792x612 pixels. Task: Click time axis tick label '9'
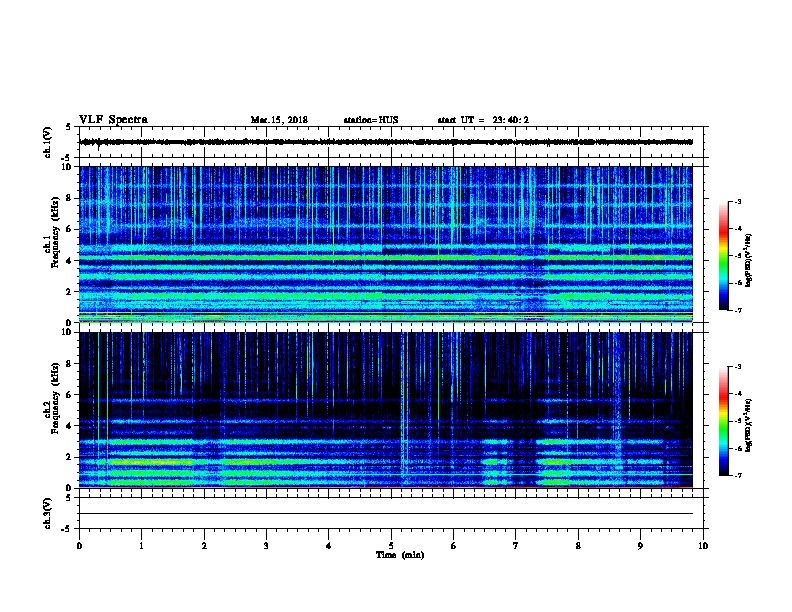pos(640,546)
